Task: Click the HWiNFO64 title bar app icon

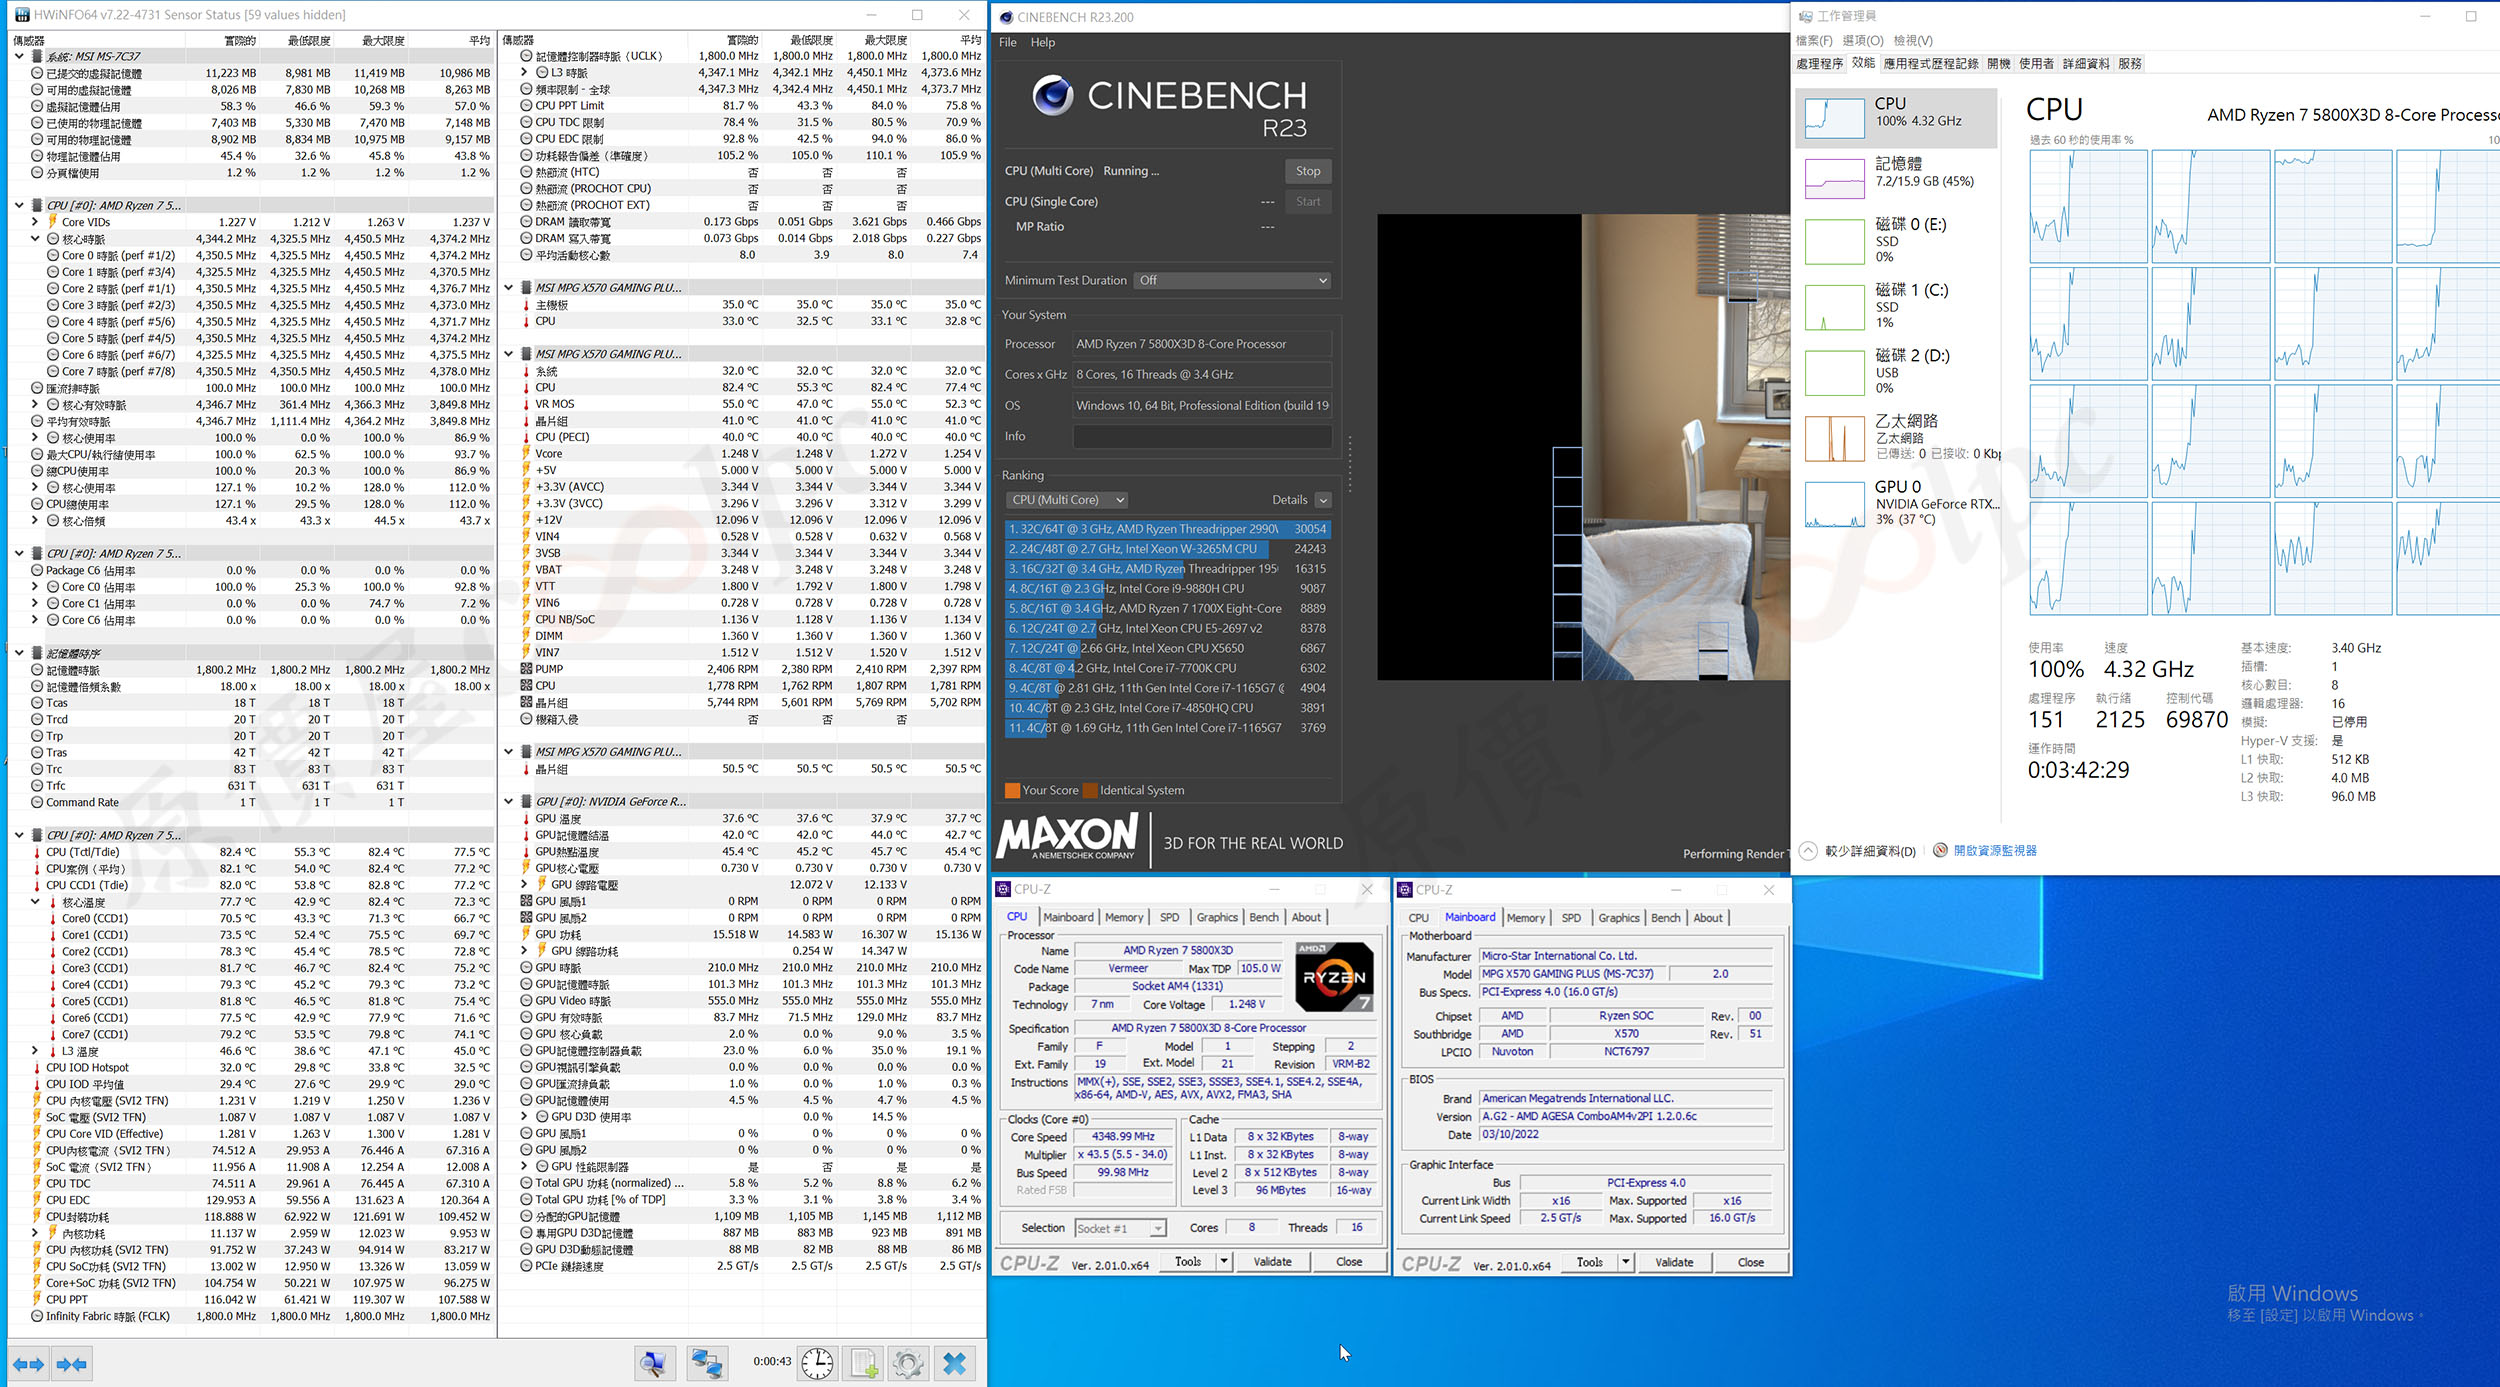Action: [x=21, y=15]
